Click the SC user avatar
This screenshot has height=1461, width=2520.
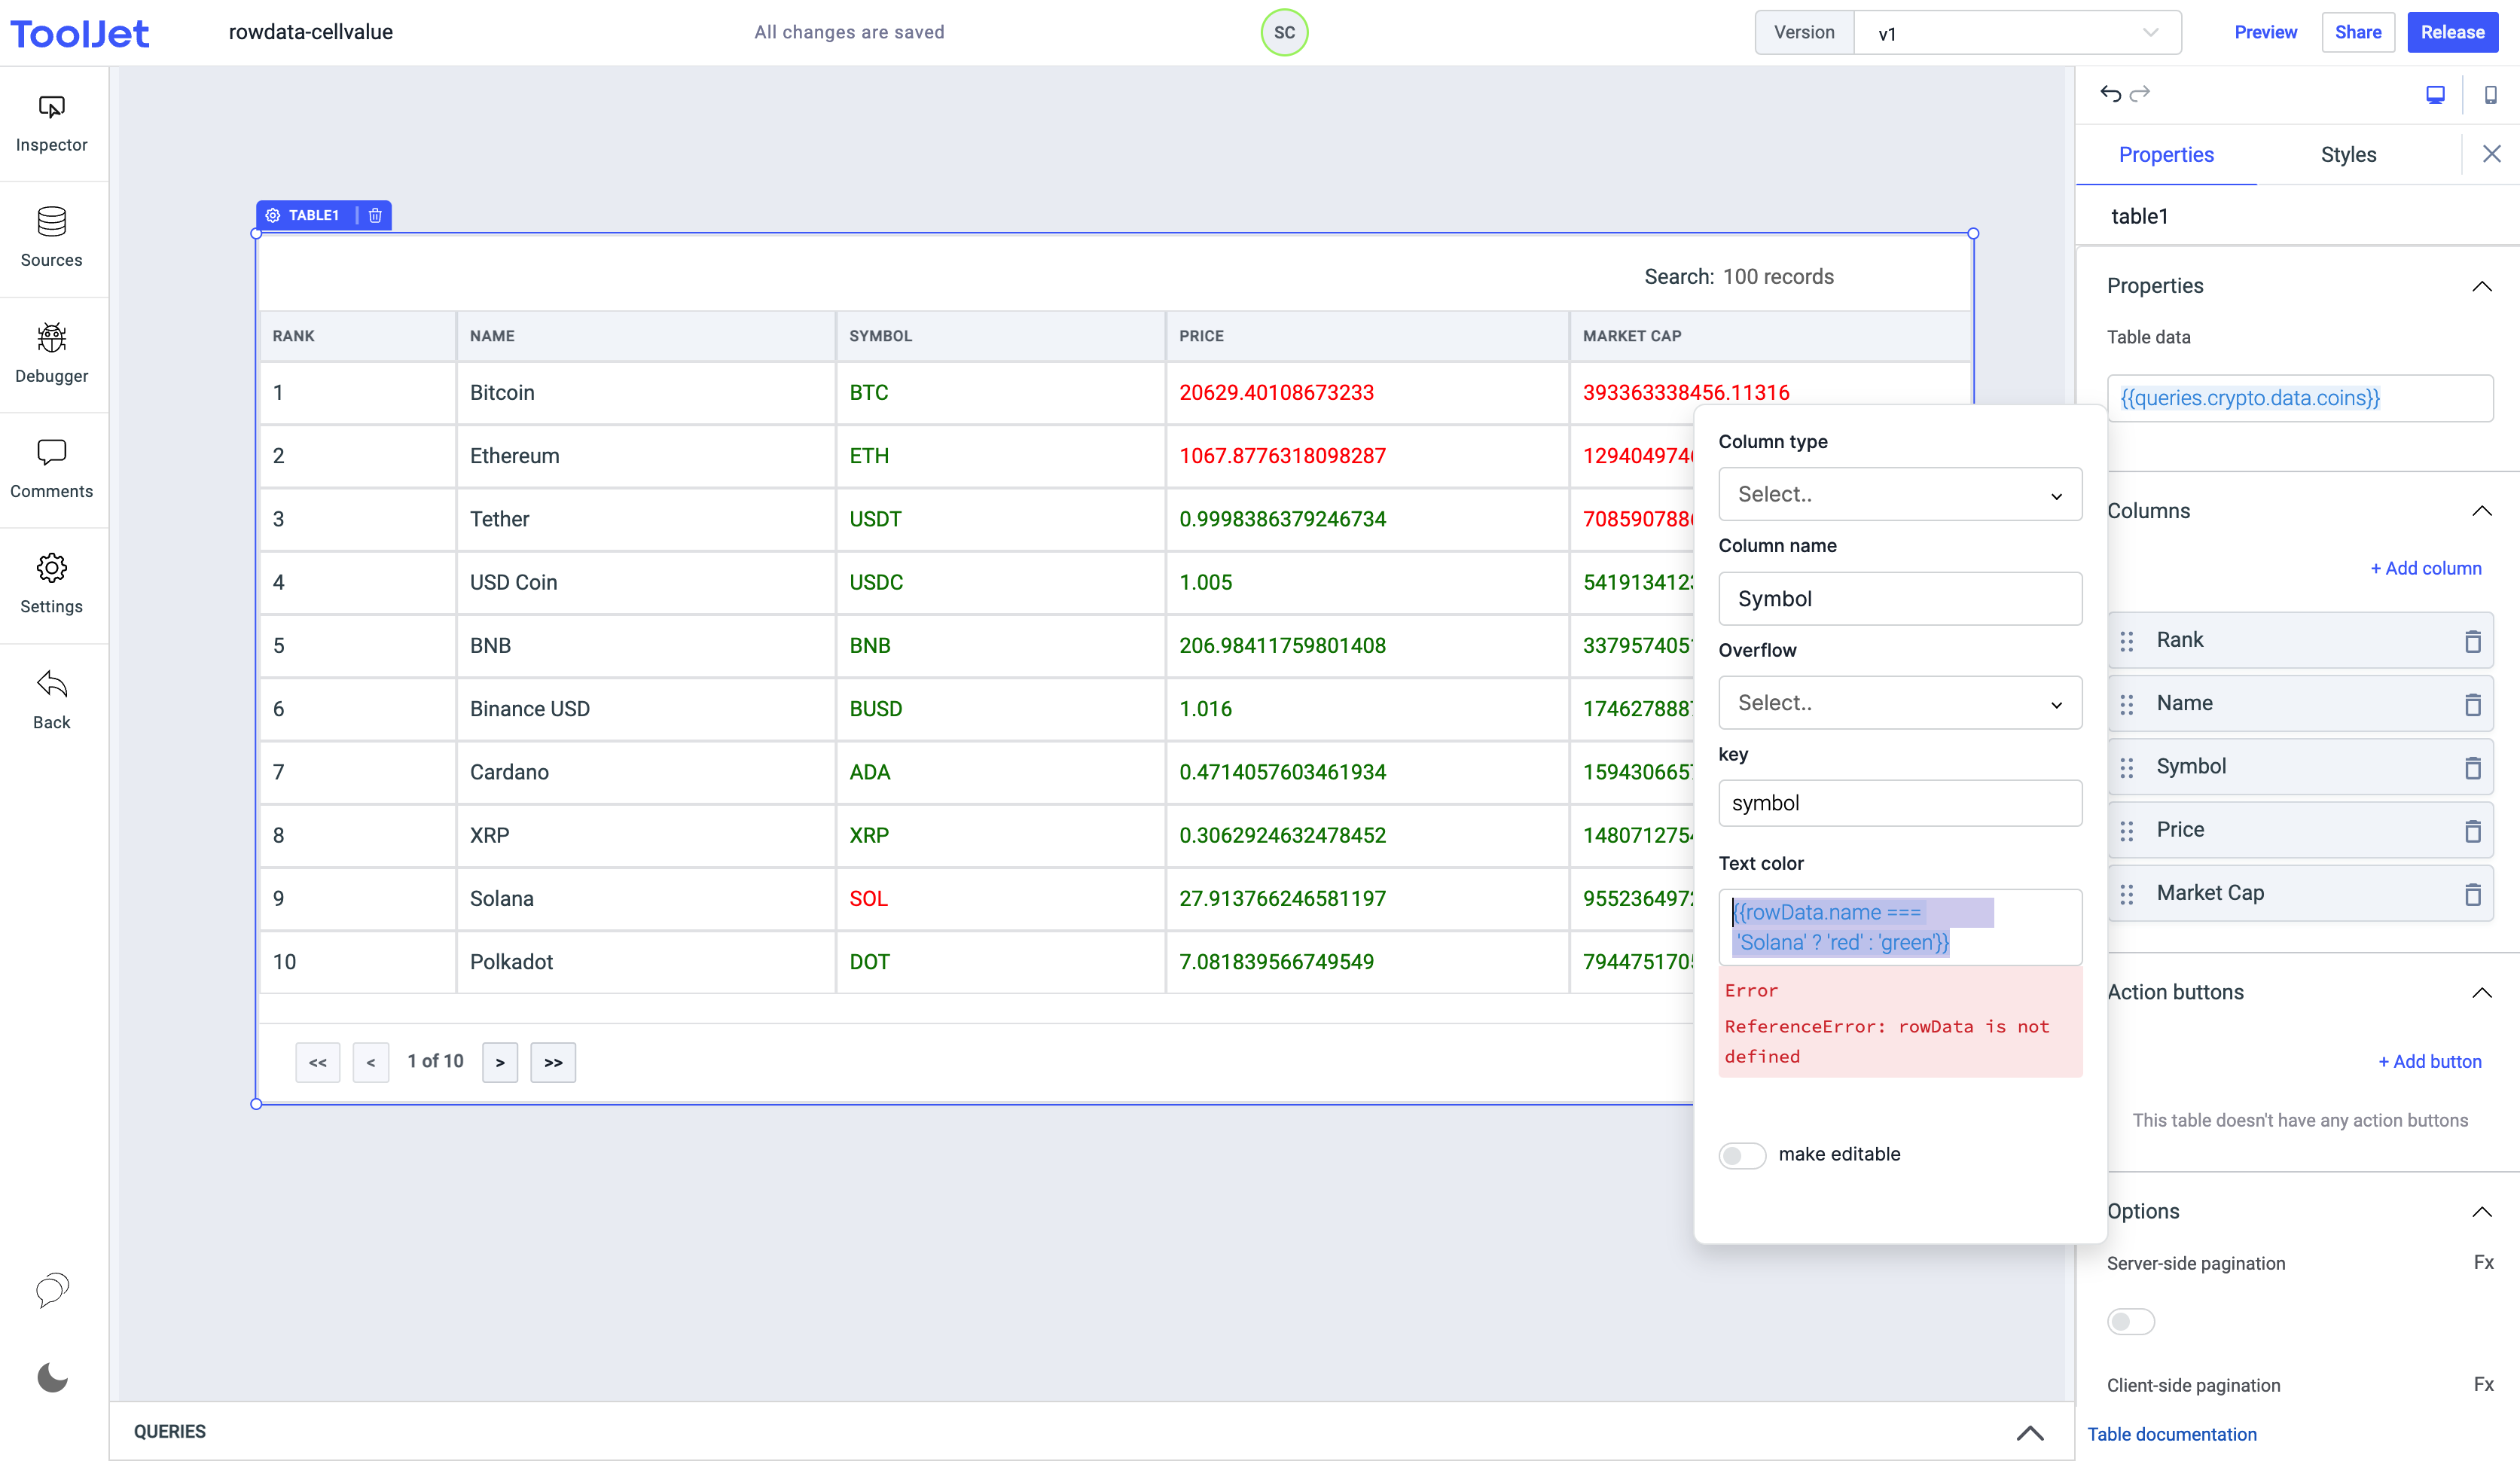click(1284, 32)
